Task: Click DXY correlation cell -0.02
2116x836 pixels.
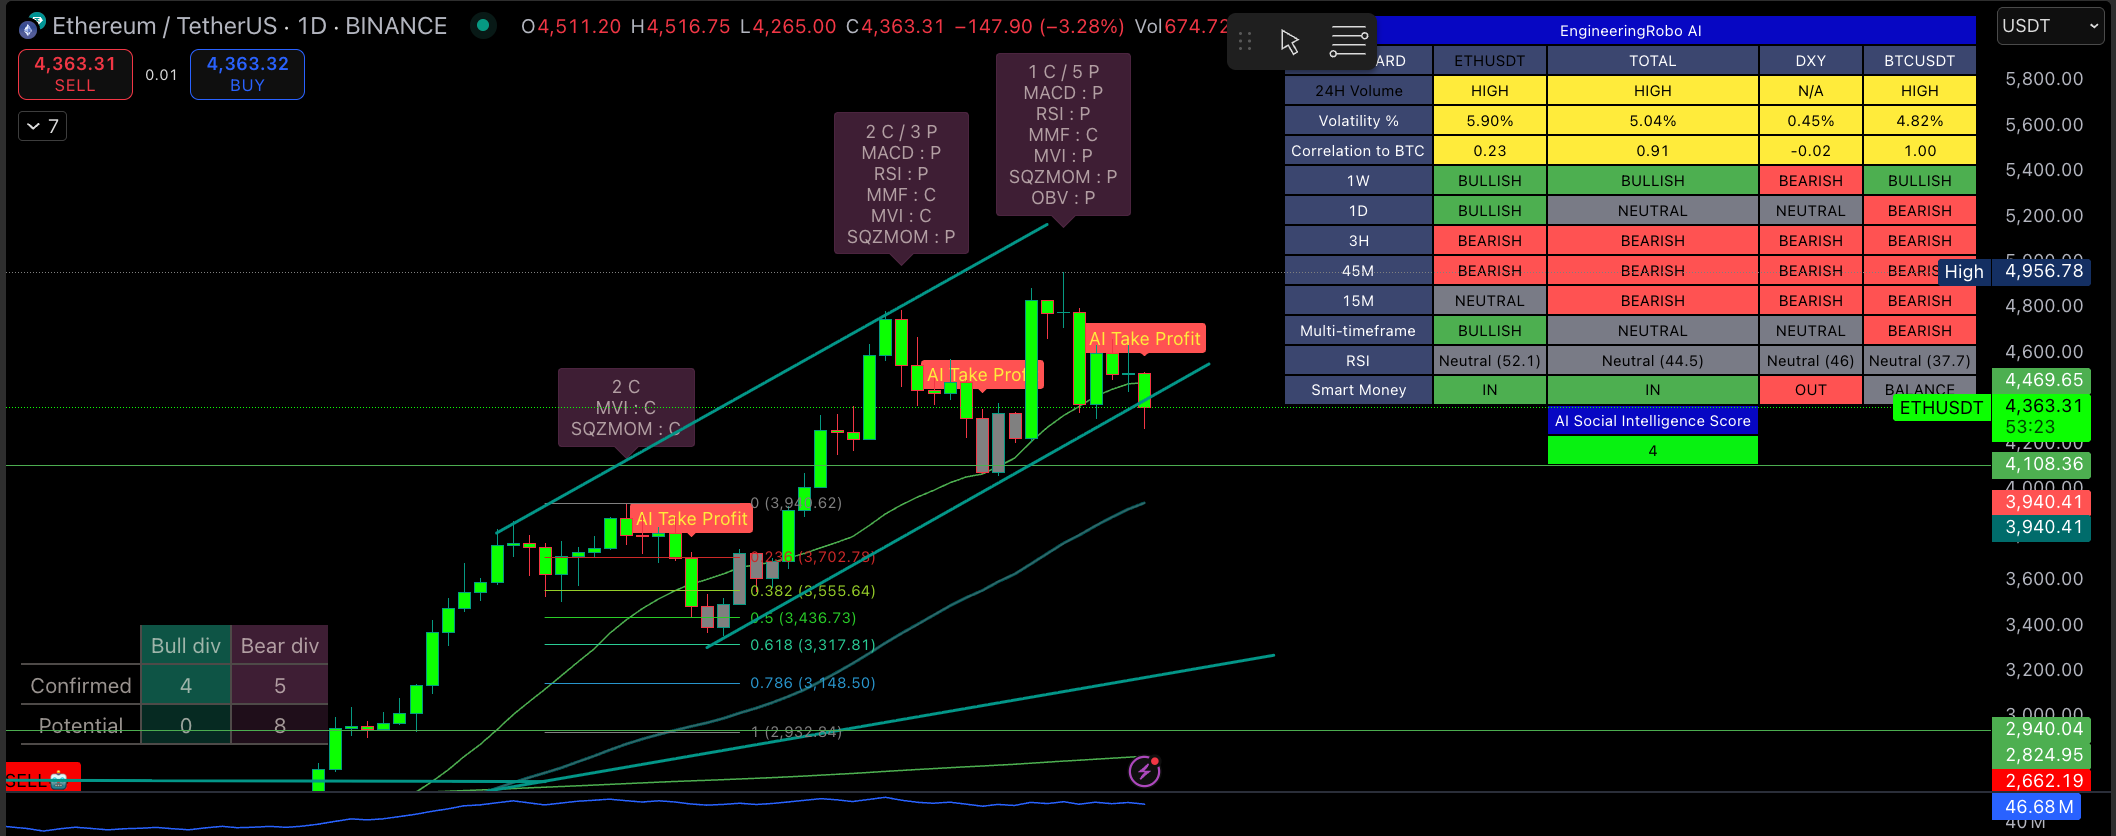Action: coord(1810,151)
